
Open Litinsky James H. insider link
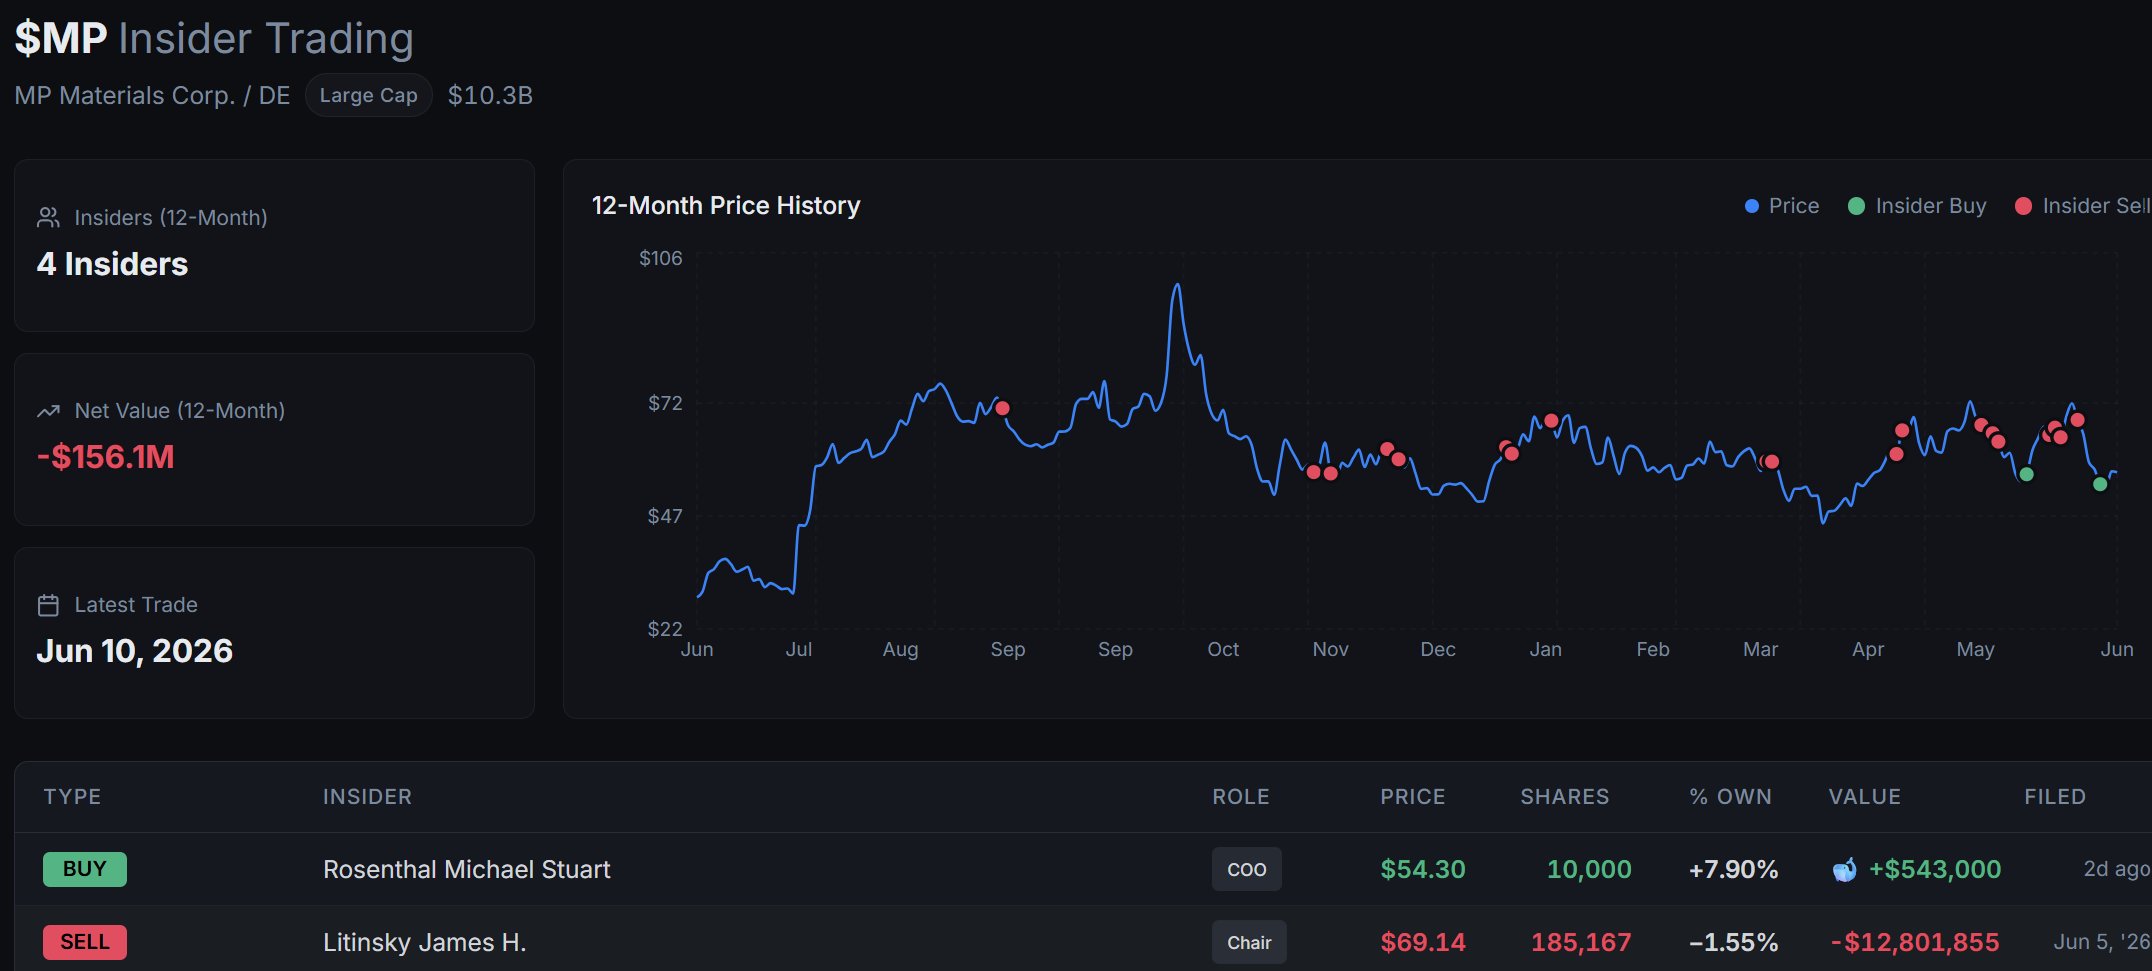424,942
